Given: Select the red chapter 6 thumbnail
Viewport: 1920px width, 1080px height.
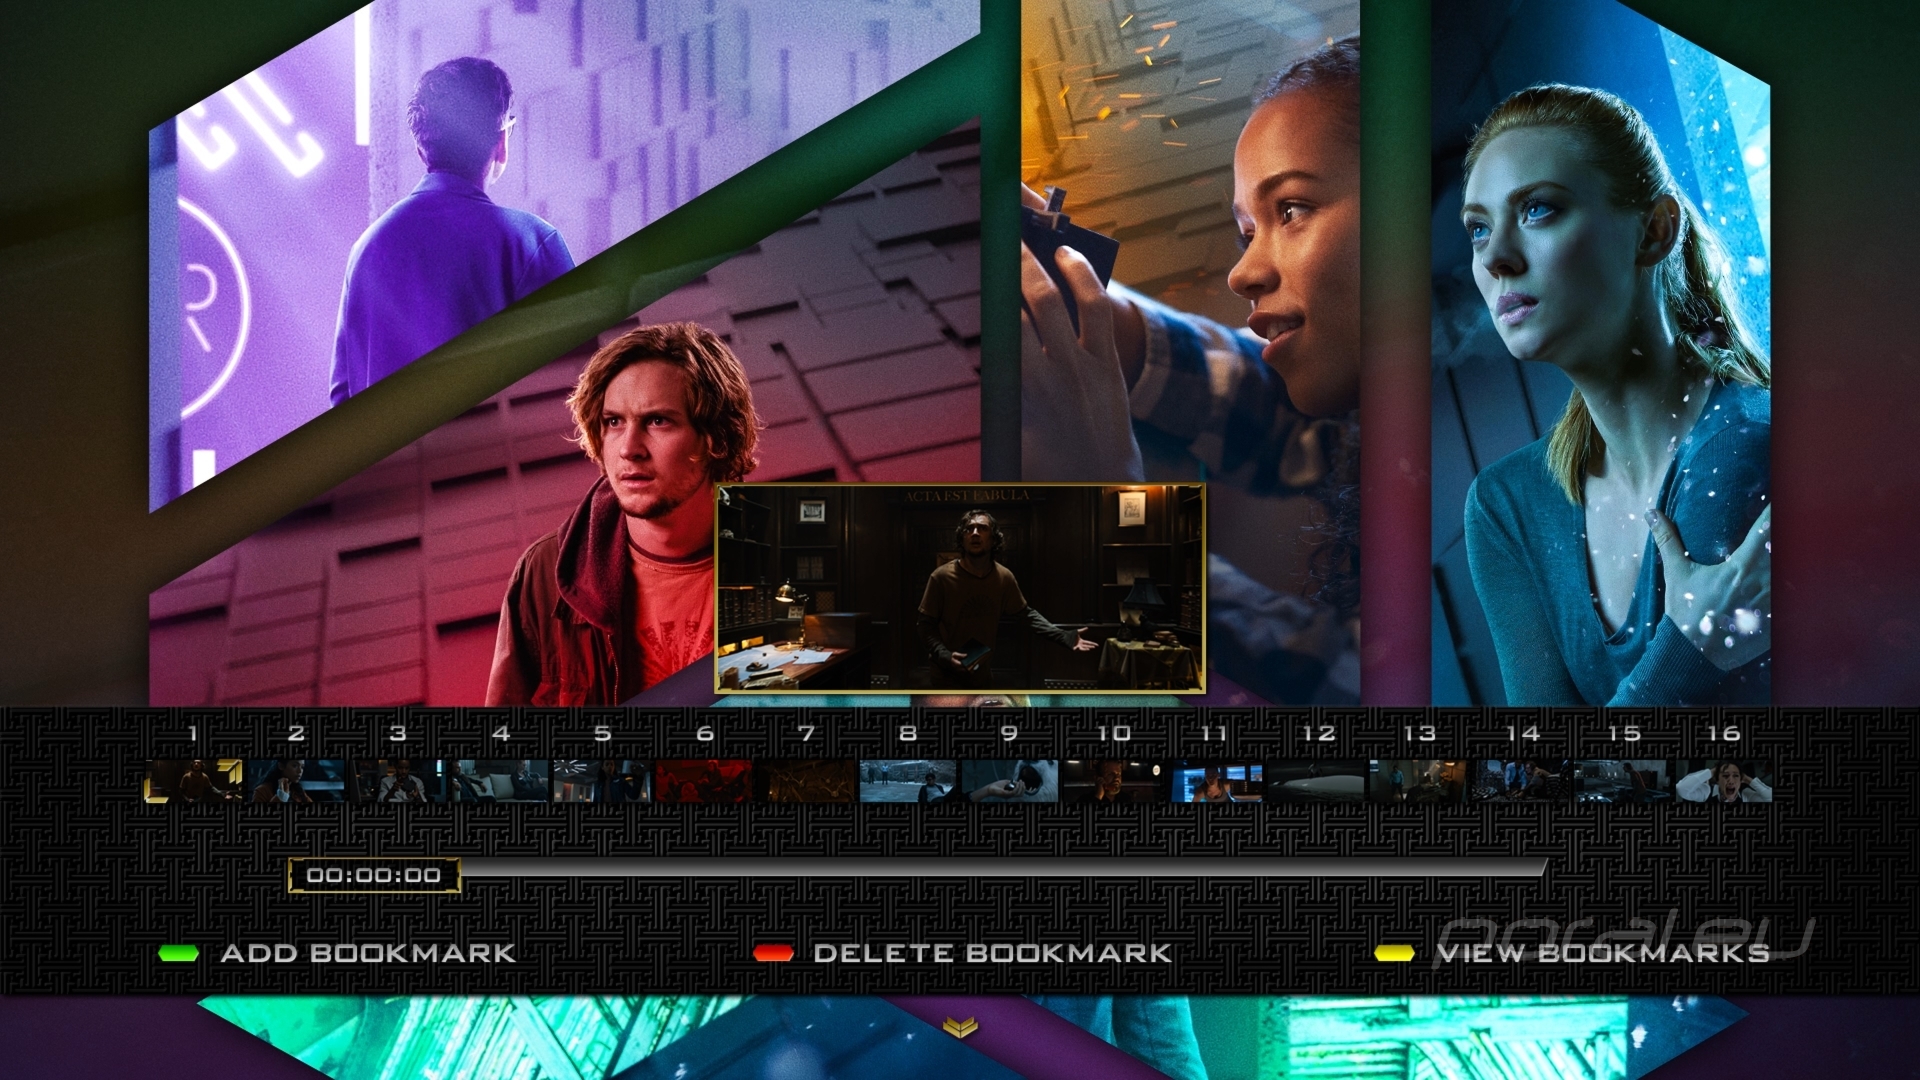Looking at the screenshot, I should pos(704,781).
